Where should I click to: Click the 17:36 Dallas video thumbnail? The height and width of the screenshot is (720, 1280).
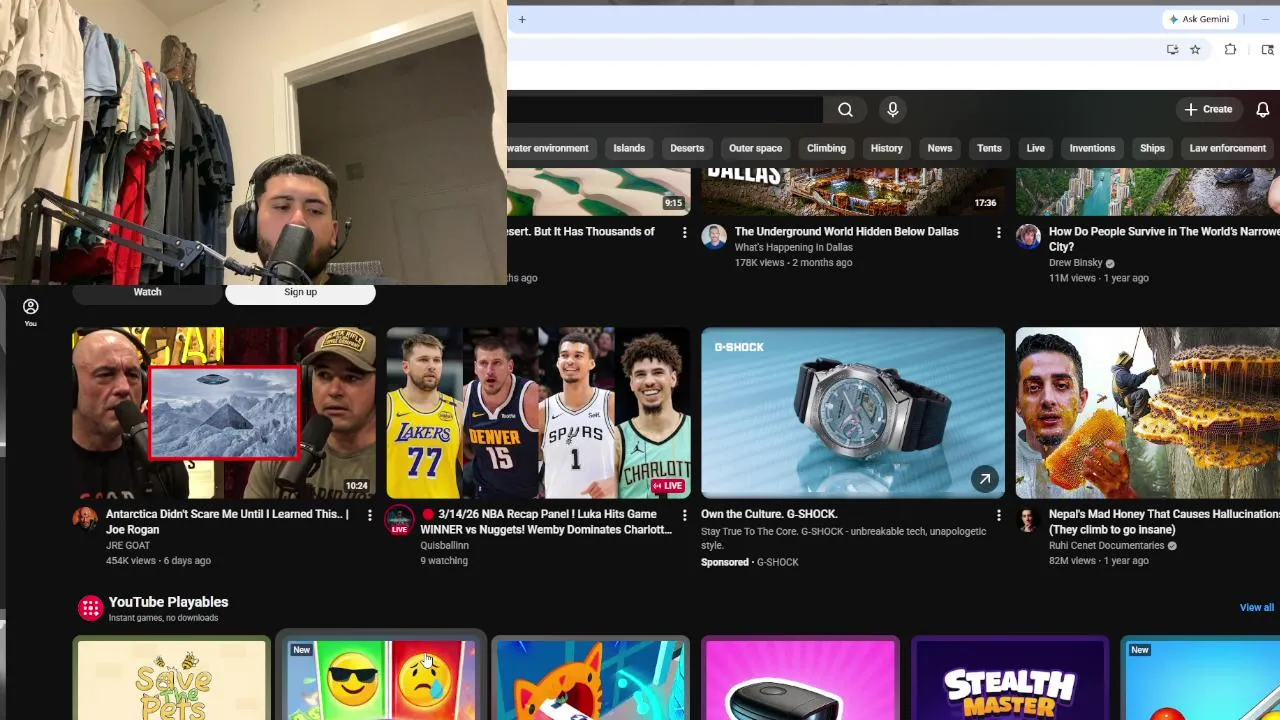click(853, 192)
